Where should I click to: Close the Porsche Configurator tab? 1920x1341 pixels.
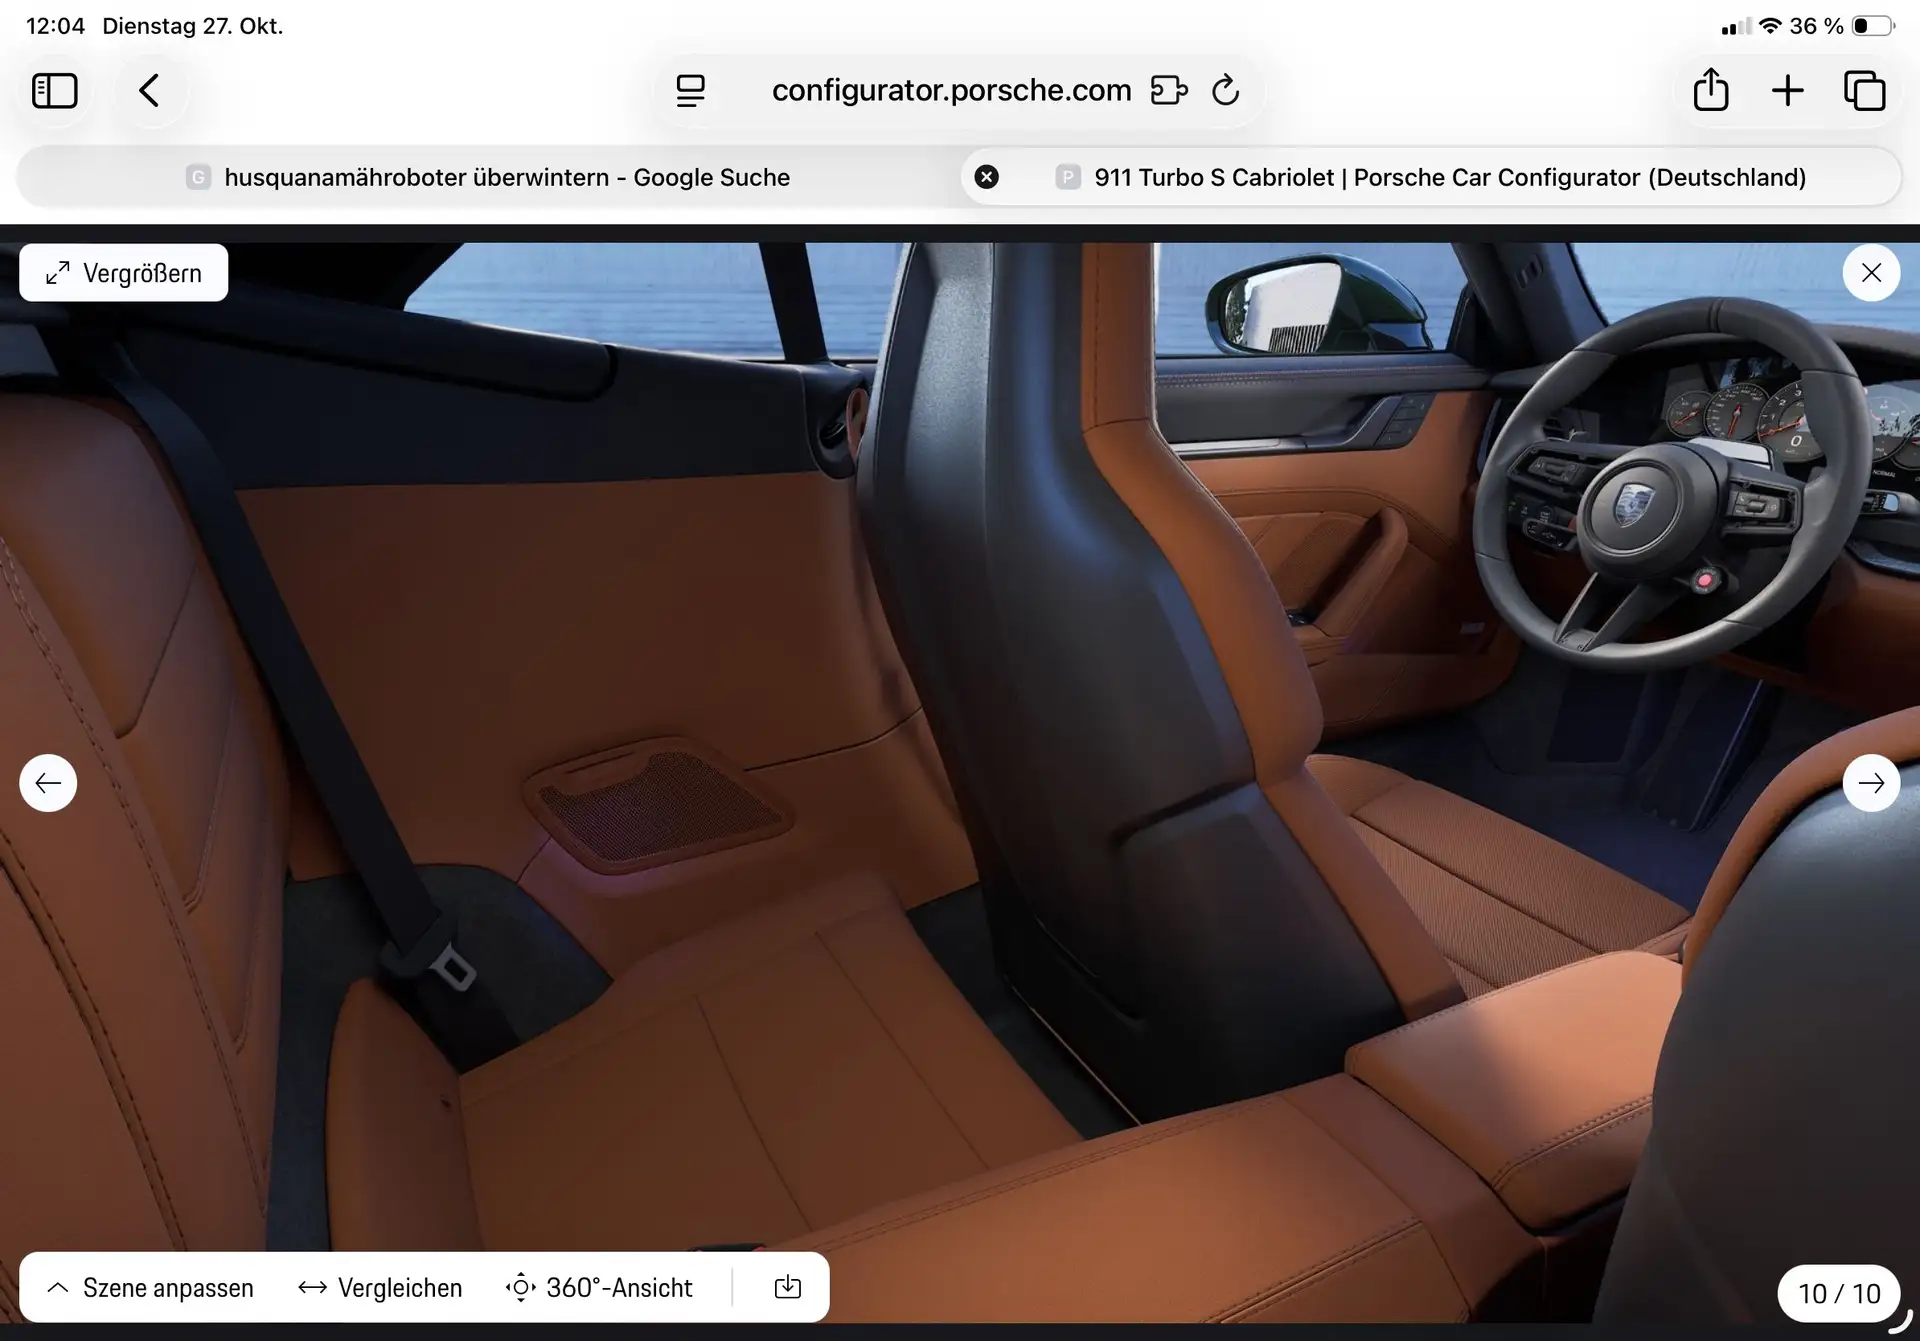pos(986,177)
